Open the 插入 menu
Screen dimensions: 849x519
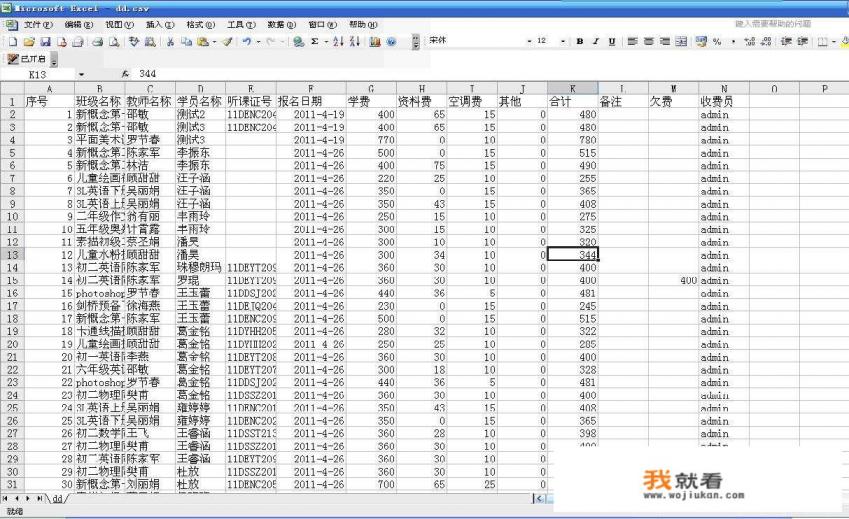(160, 25)
